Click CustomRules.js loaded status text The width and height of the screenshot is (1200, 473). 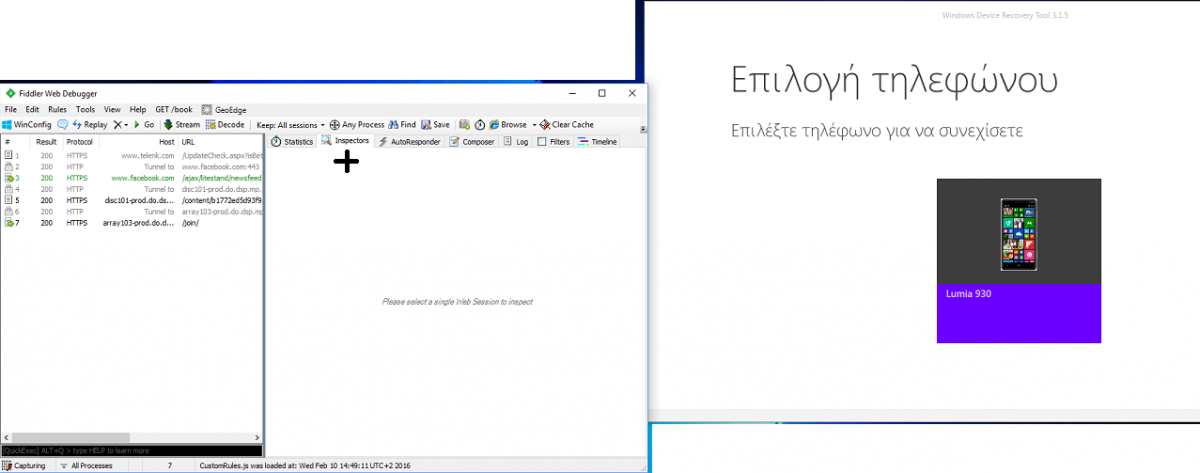pos(305,466)
